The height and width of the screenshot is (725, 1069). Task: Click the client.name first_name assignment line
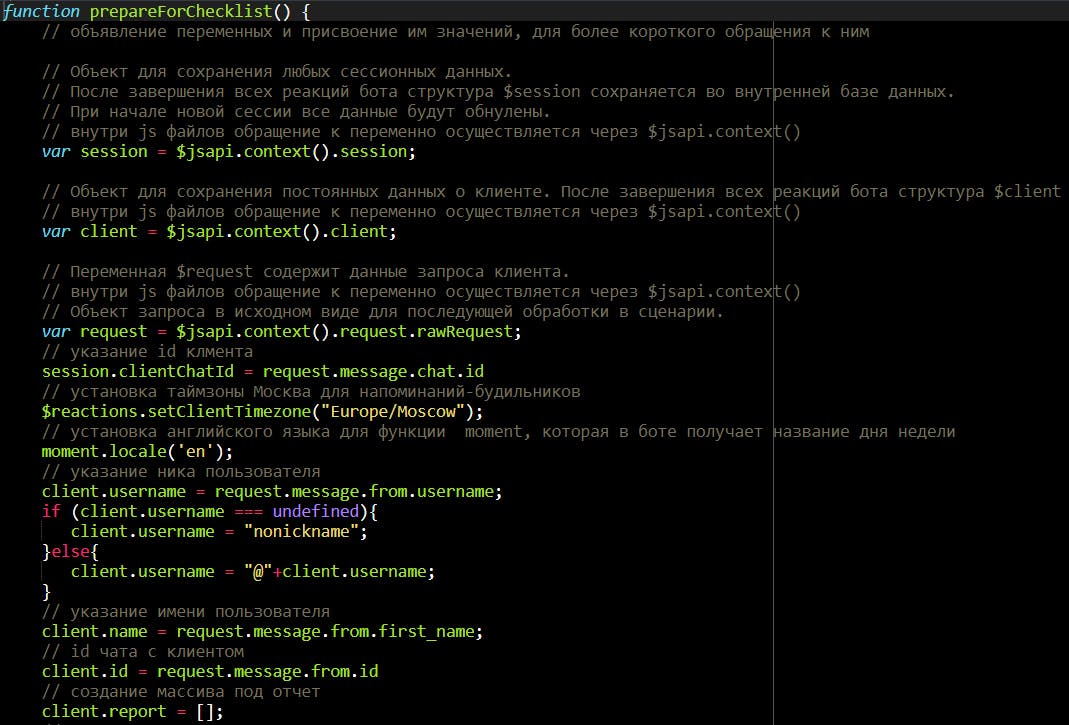point(262,632)
